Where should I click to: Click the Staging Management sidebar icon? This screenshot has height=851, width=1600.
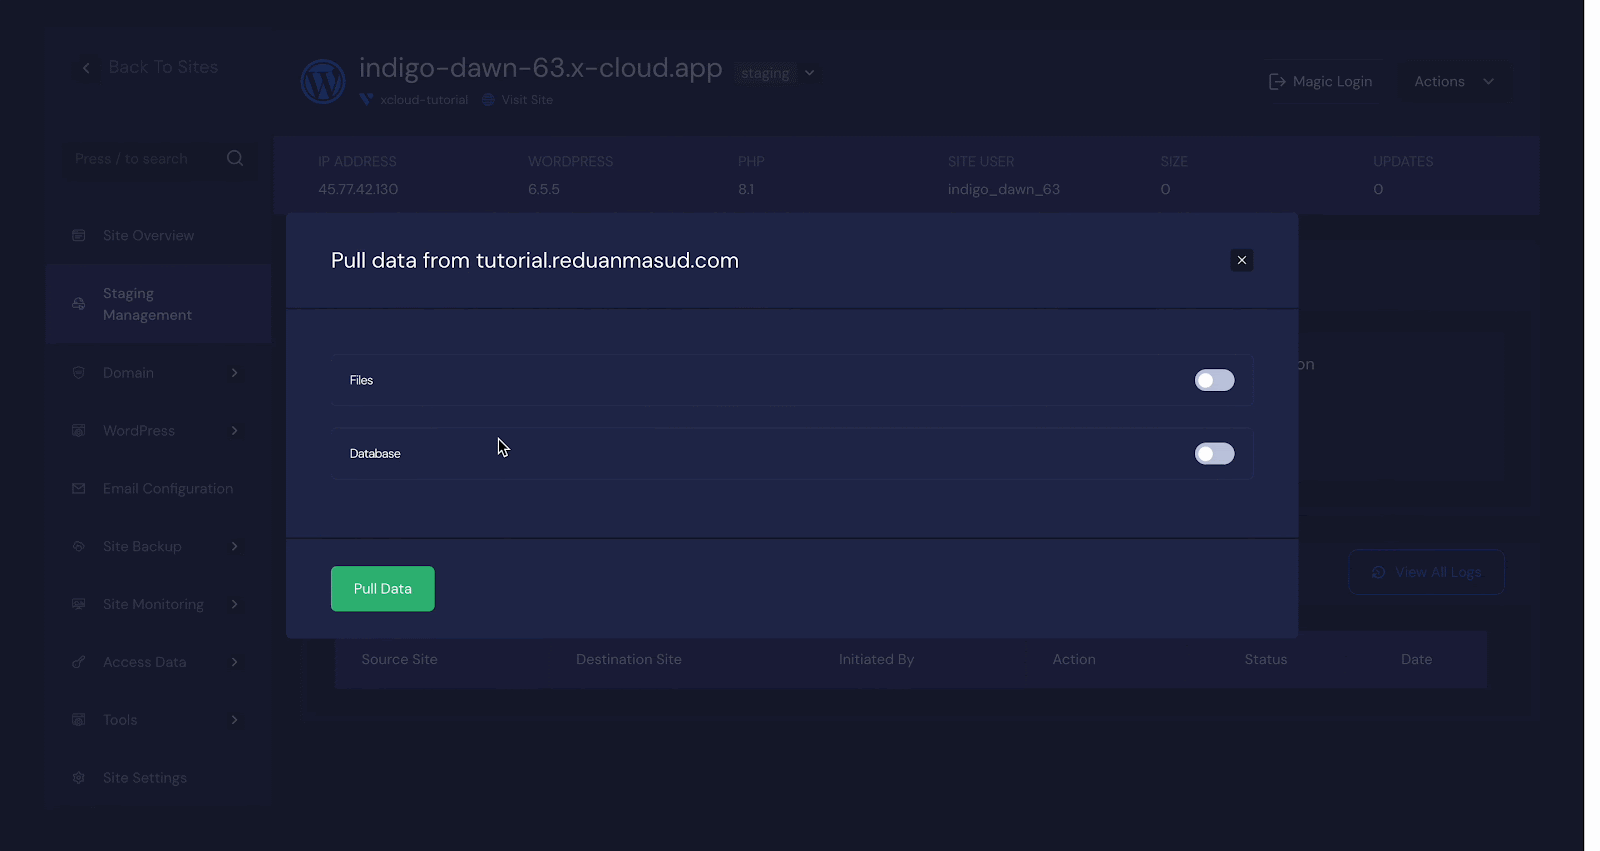(79, 304)
